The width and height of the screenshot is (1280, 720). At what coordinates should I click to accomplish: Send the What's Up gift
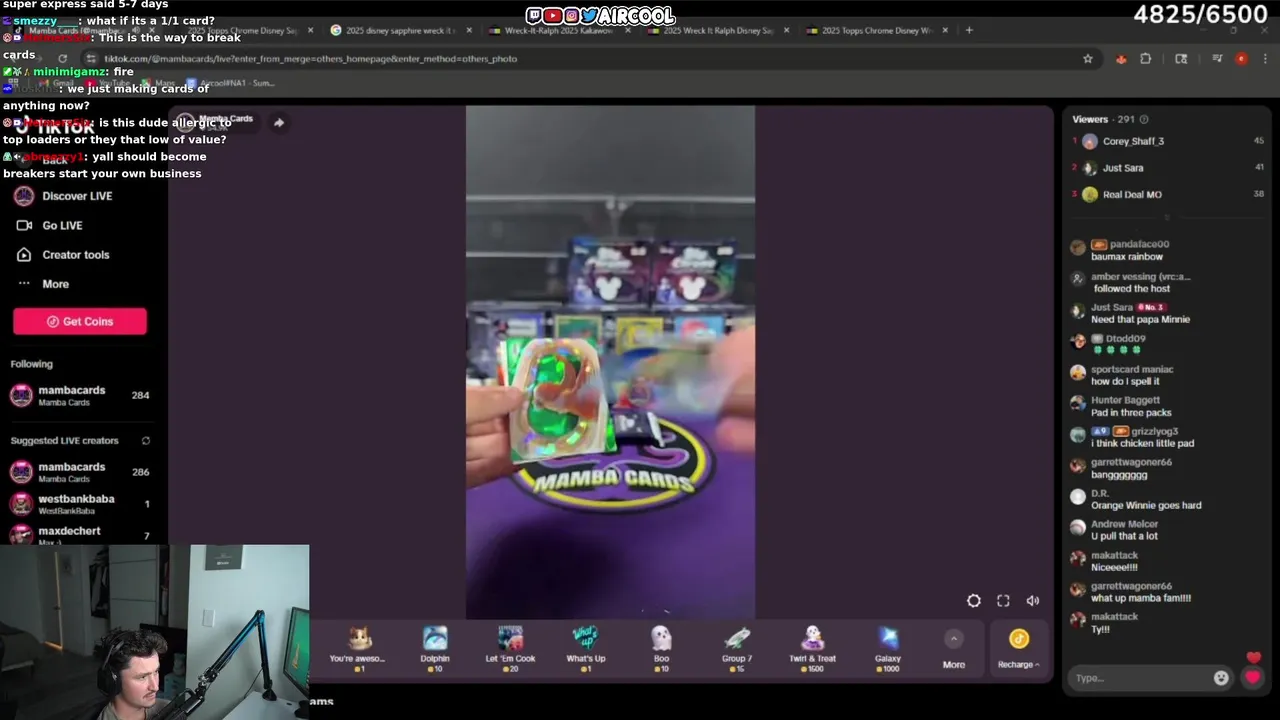coord(585,647)
